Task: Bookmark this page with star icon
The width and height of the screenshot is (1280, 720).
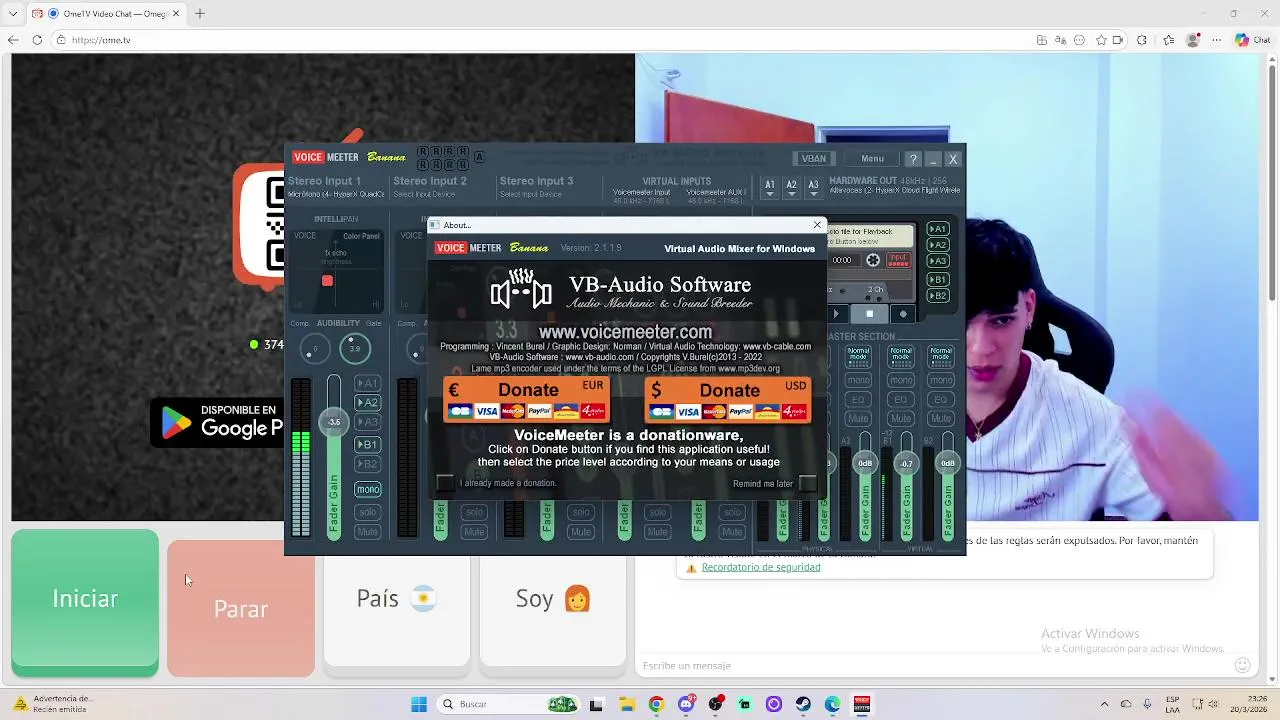Action: (1101, 40)
